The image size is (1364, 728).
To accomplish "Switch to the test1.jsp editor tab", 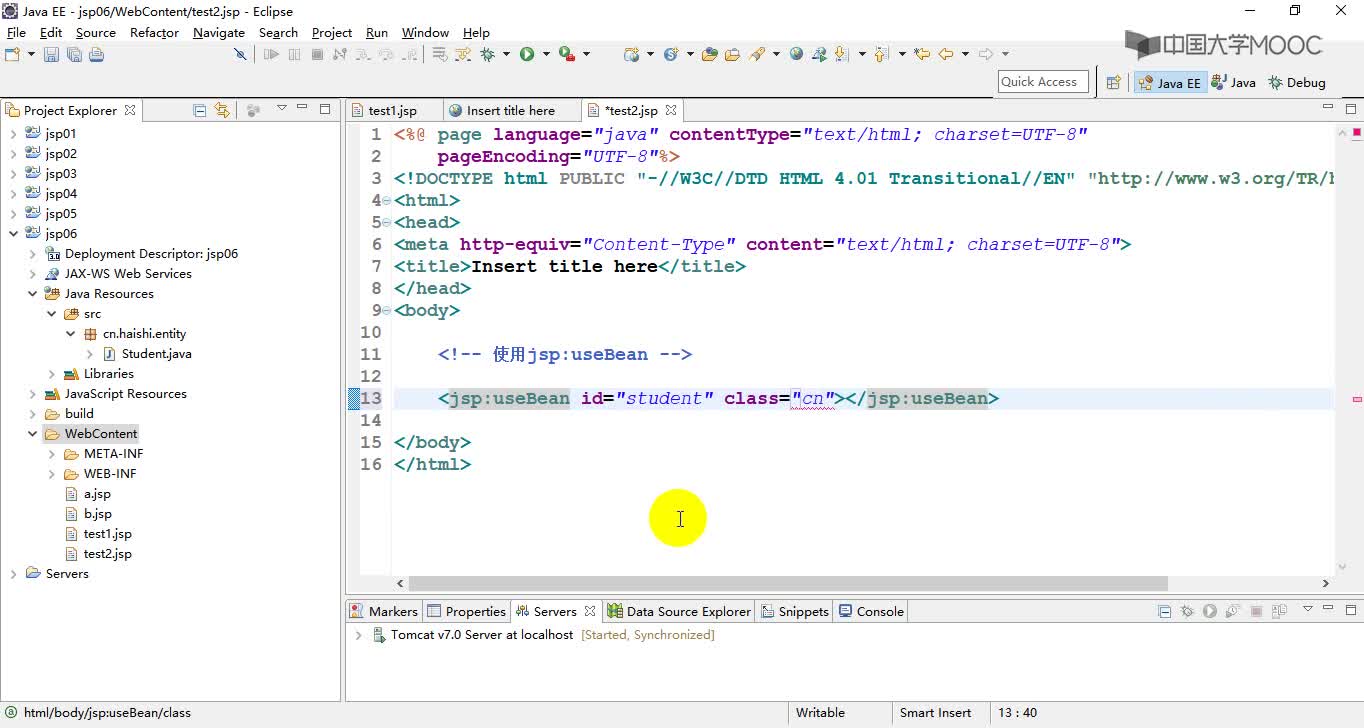I will 392,111.
